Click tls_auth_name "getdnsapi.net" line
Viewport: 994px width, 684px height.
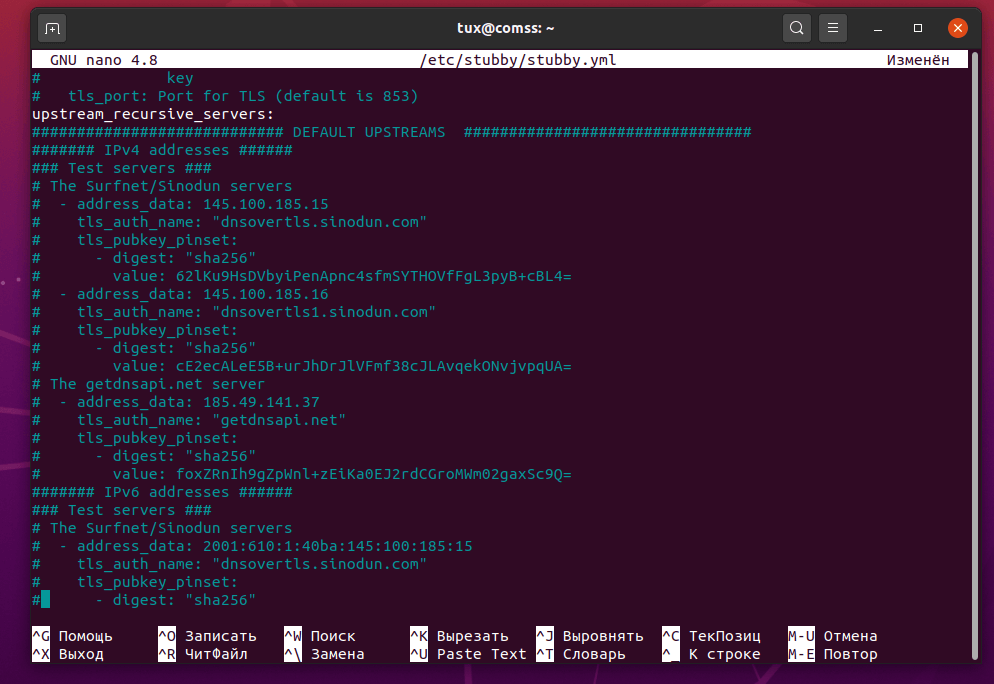click(x=189, y=420)
